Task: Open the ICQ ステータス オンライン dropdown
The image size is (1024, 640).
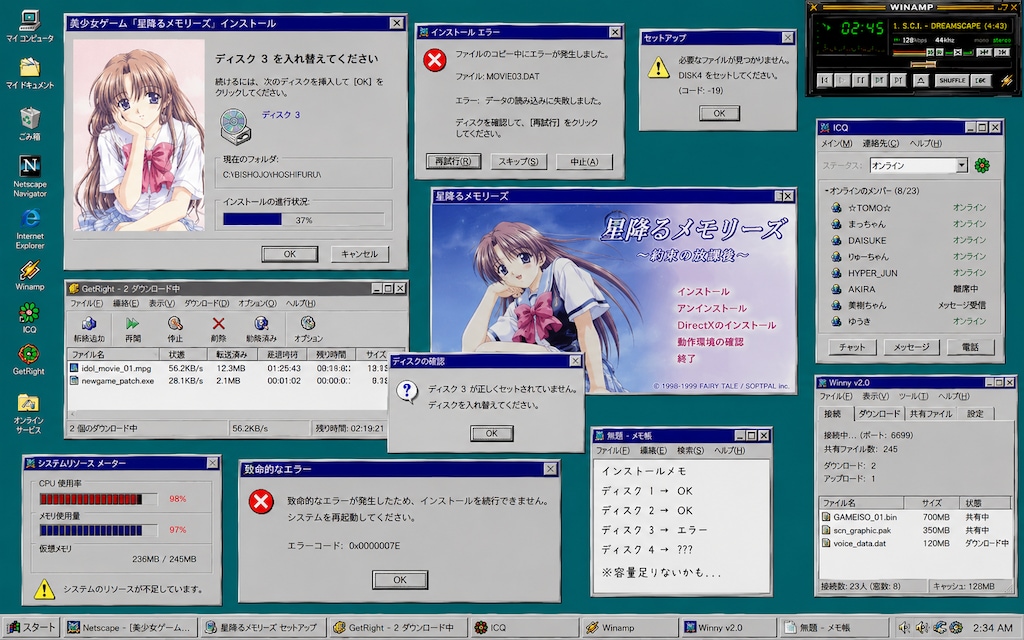Action: tap(962, 165)
